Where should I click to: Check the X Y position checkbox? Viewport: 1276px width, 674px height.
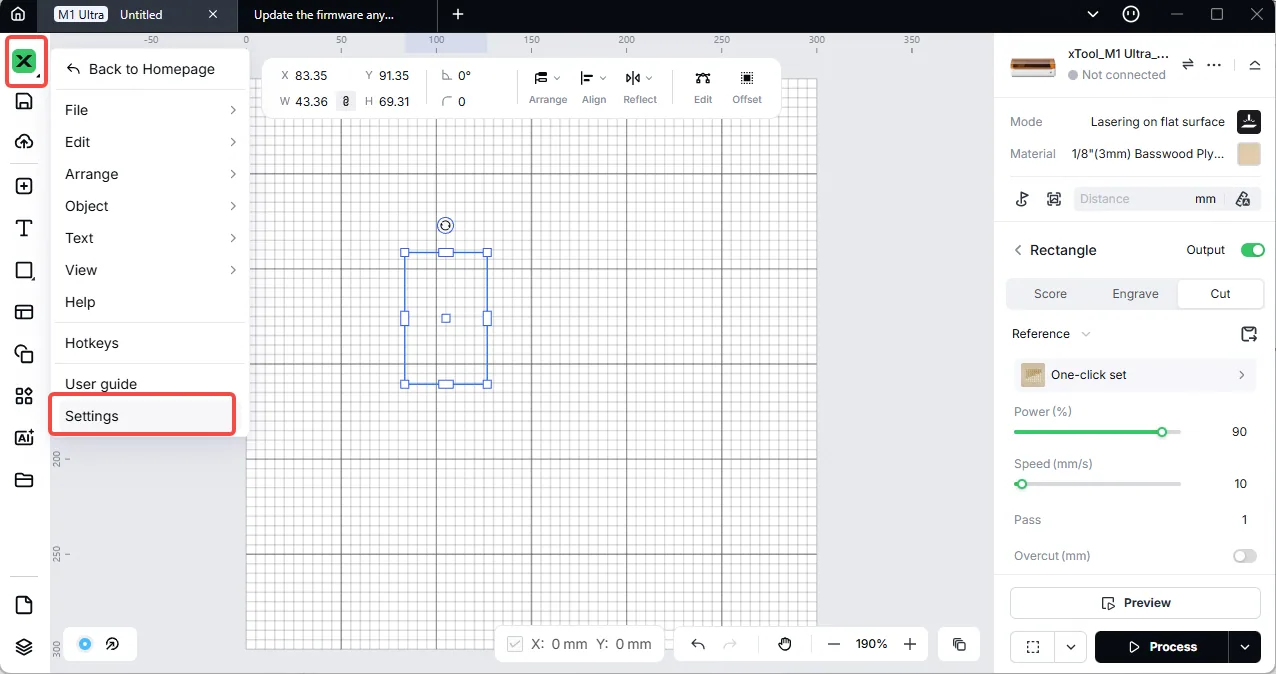515,644
